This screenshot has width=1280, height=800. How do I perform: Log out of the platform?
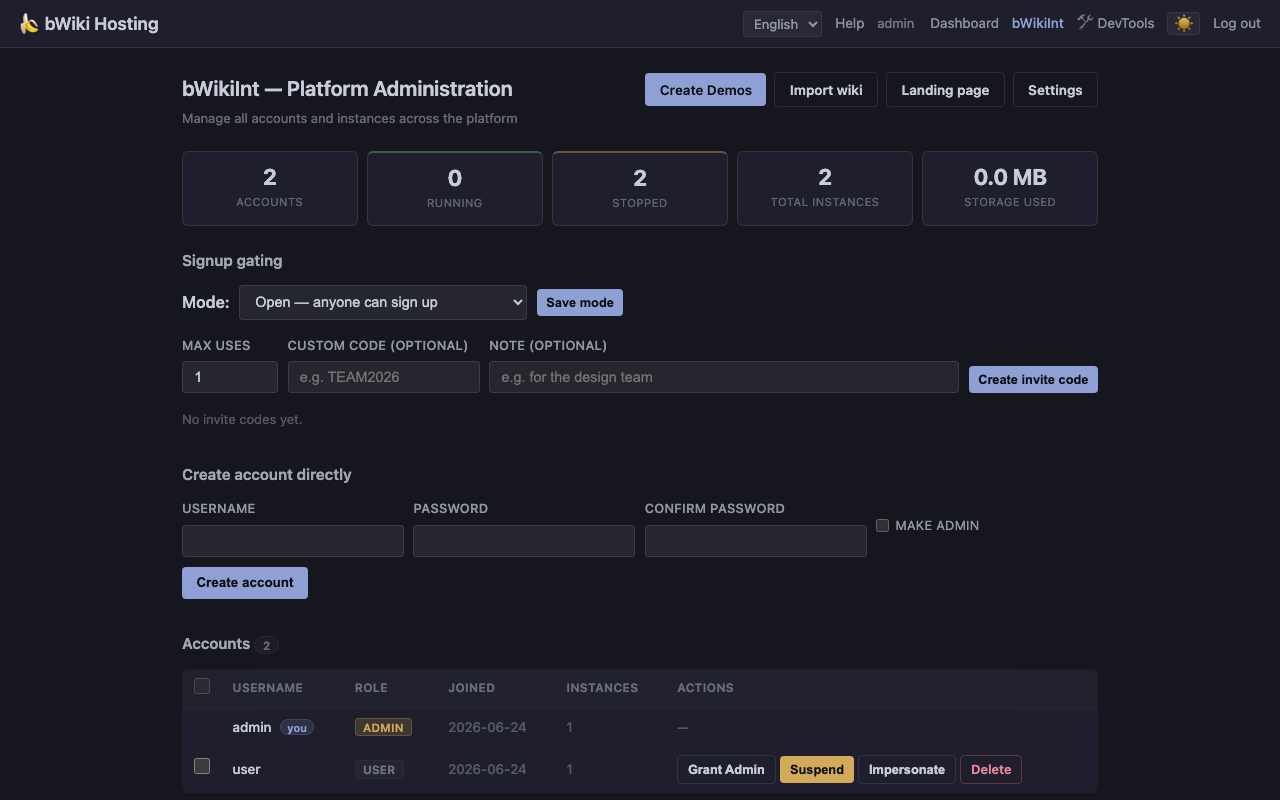click(x=1236, y=23)
